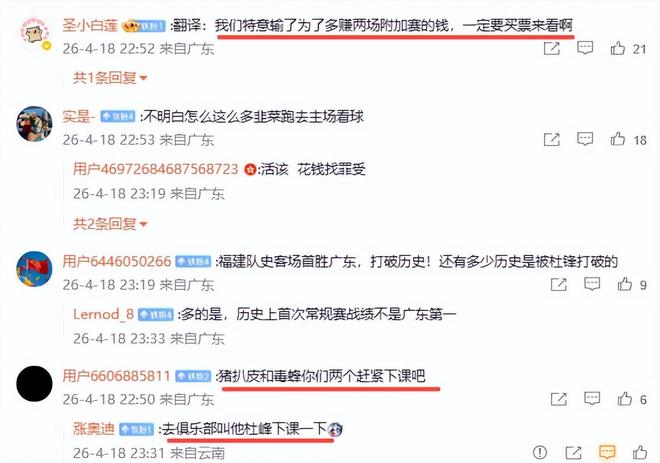
Task: Click the black avatar of 用户6606885811
Action: [x=35, y=384]
